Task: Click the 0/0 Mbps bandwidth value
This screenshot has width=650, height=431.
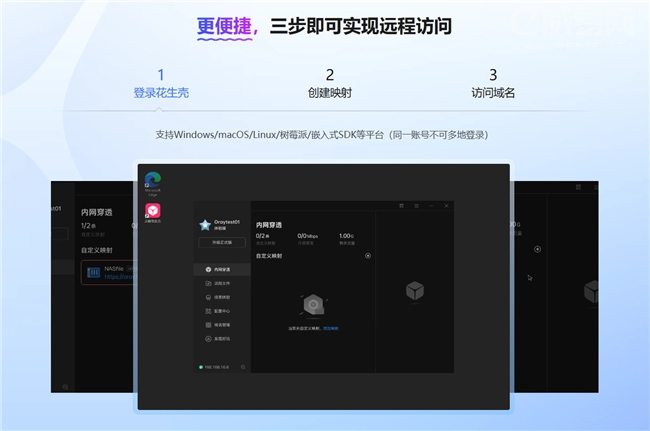Action: 308,236
